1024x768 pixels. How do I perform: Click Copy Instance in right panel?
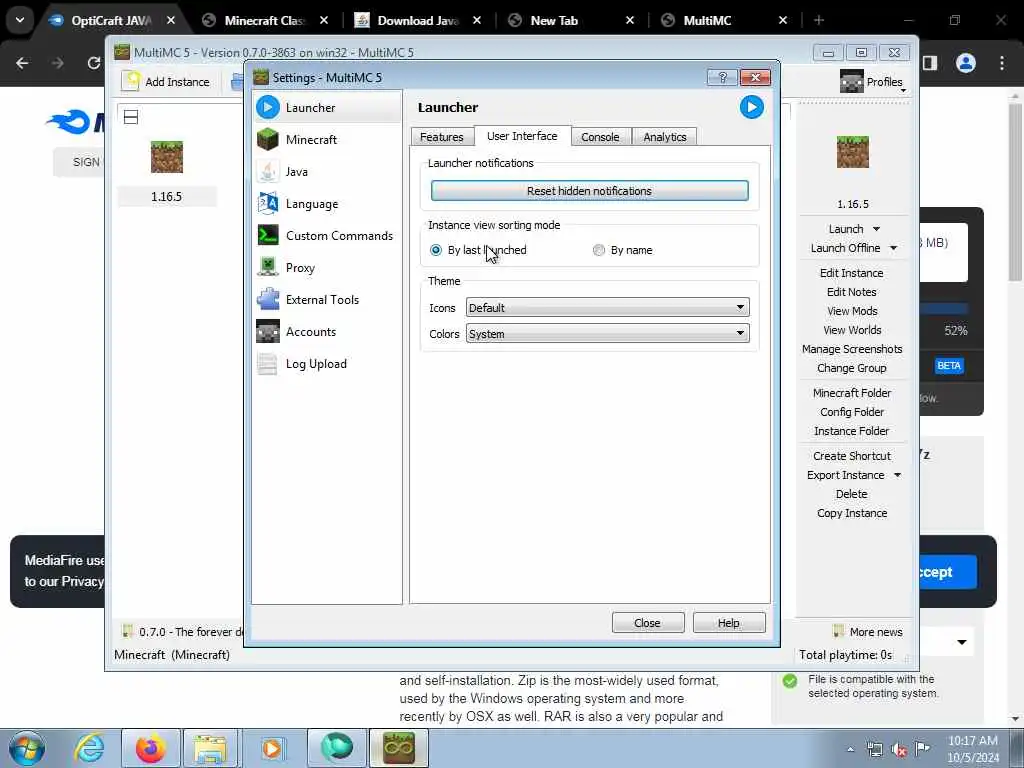[x=852, y=513]
